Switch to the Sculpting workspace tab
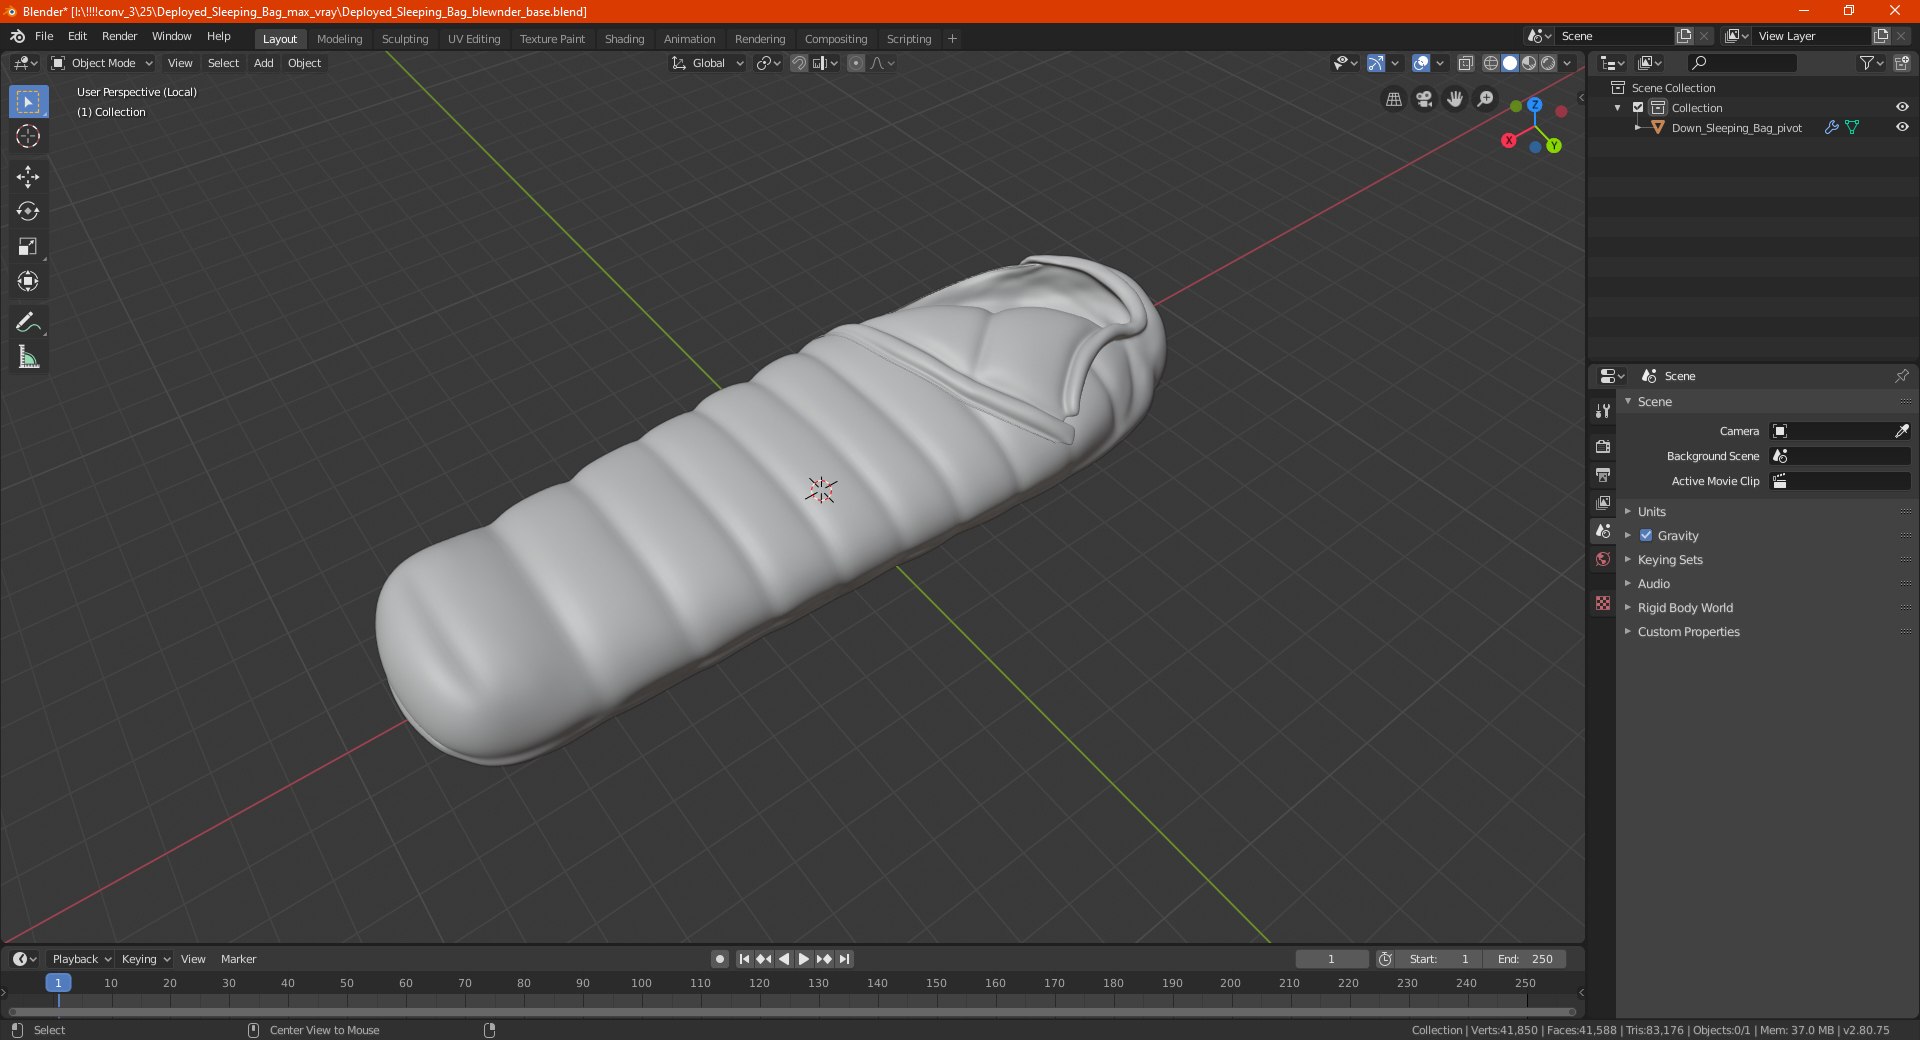 [405, 39]
